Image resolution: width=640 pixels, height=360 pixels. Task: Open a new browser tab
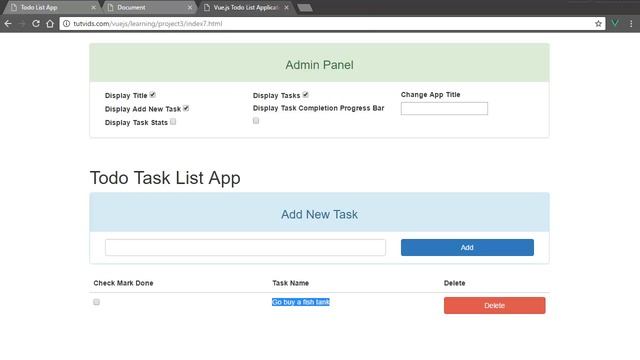(x=305, y=8)
